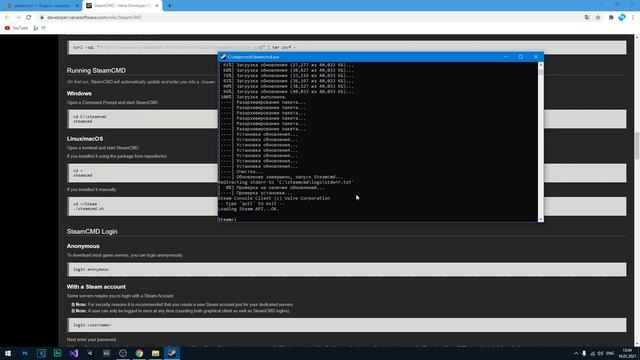The image size is (640, 360).
Task: Reload the SteamCMD wiki page
Action: click(29, 18)
